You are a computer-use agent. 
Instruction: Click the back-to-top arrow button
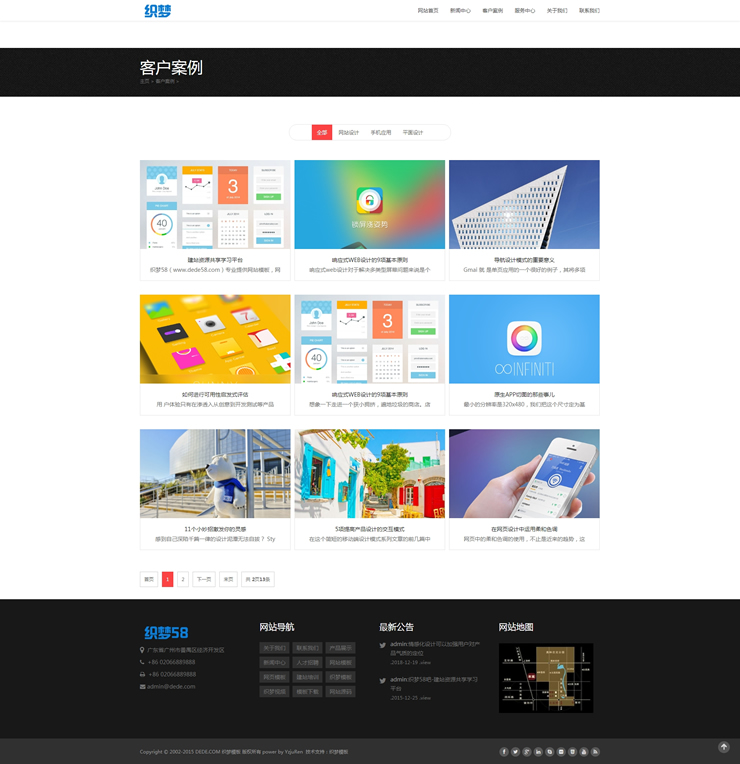(x=724, y=747)
